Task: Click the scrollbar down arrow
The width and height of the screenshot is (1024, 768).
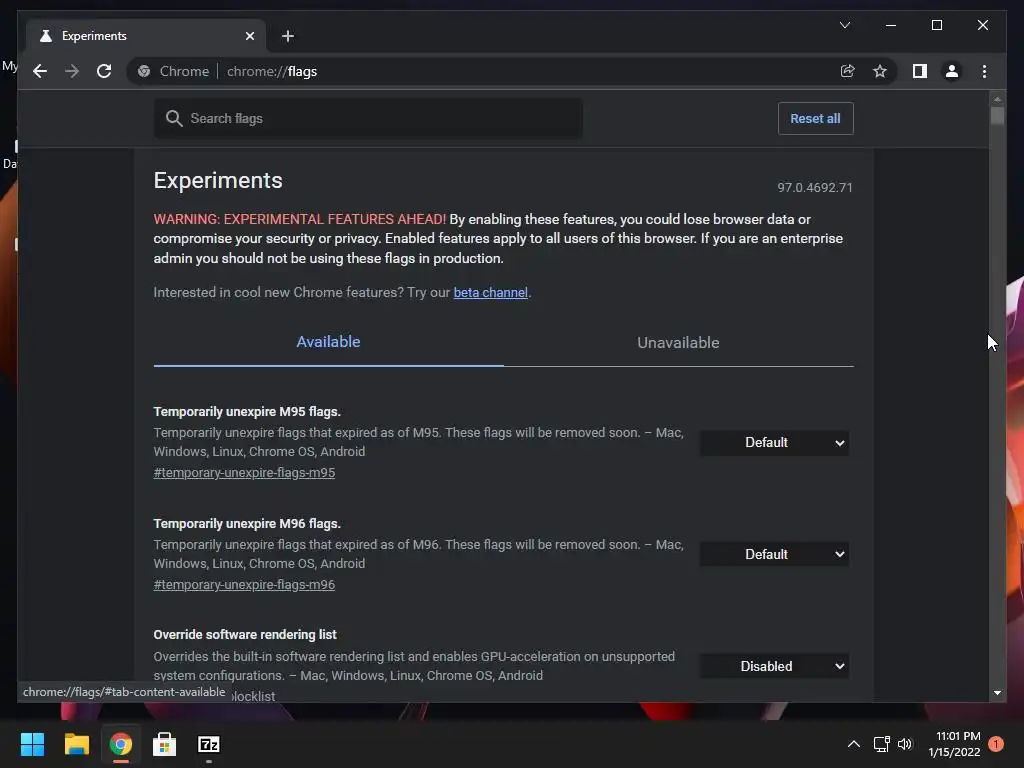Action: (997, 693)
